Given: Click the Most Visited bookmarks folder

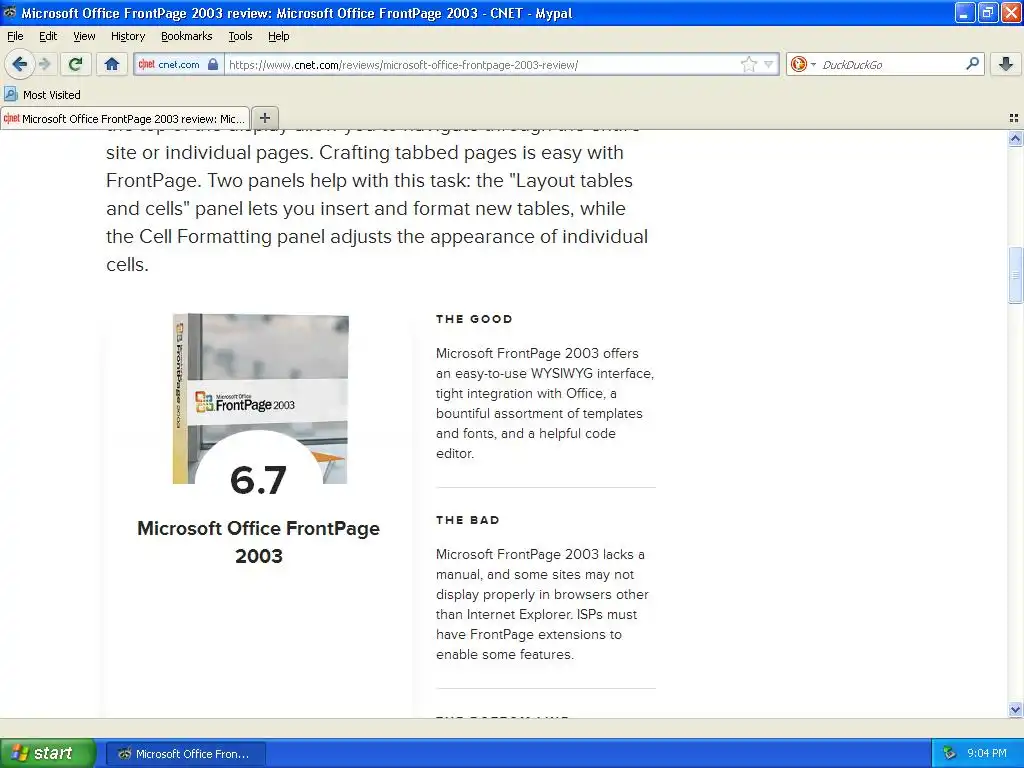Looking at the screenshot, I should pyautogui.click(x=42, y=95).
